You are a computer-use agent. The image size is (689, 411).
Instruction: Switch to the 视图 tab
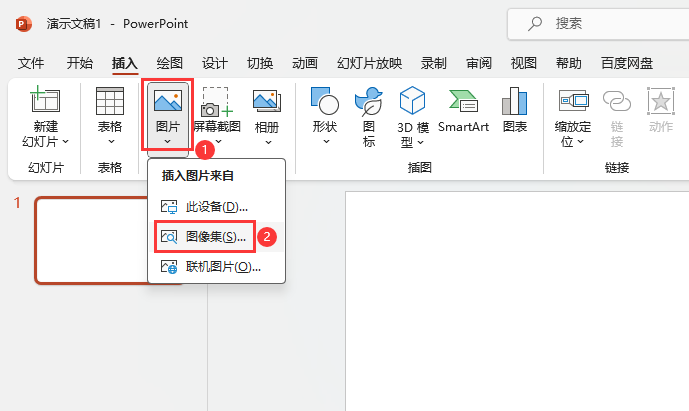pyautogui.click(x=524, y=63)
